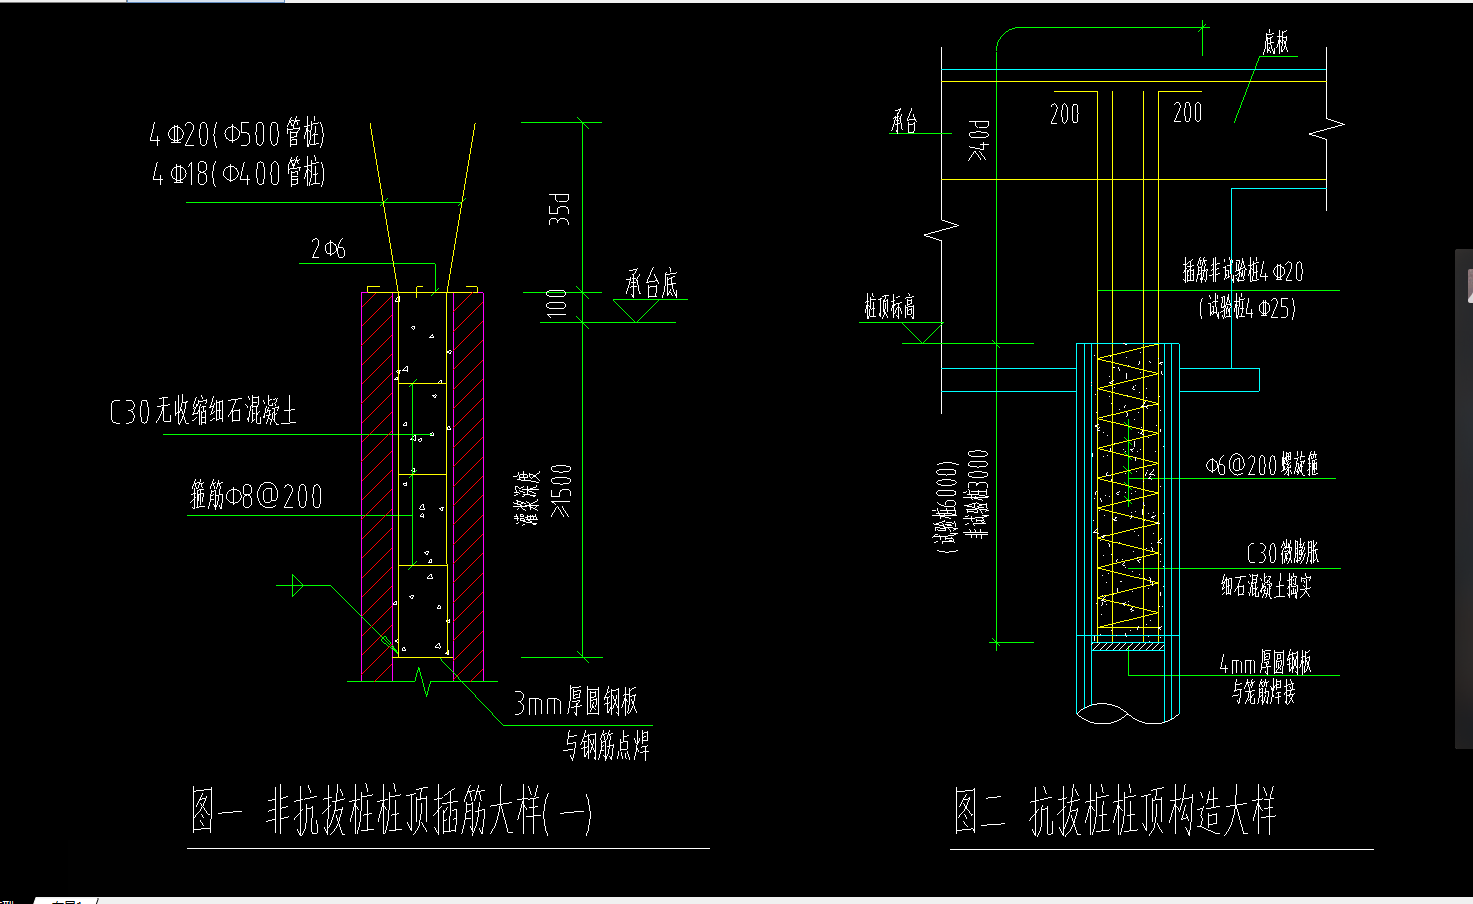Image resolution: width=1473 pixels, height=904 pixels.
Task: Select the label 4Φ18(Φ400管桩)
Action: (x=238, y=173)
